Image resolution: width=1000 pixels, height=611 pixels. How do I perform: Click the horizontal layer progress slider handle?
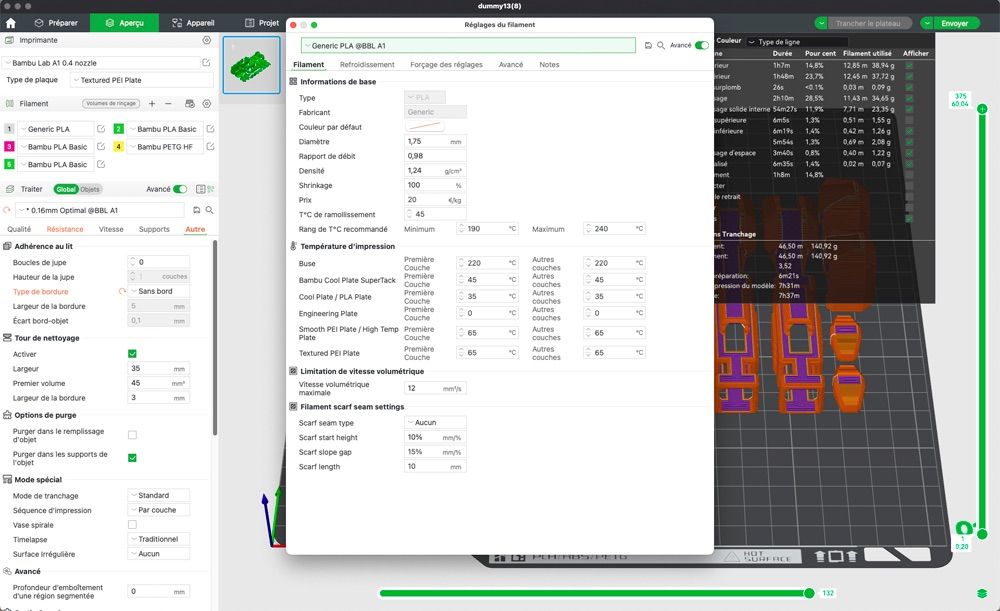tap(809, 593)
